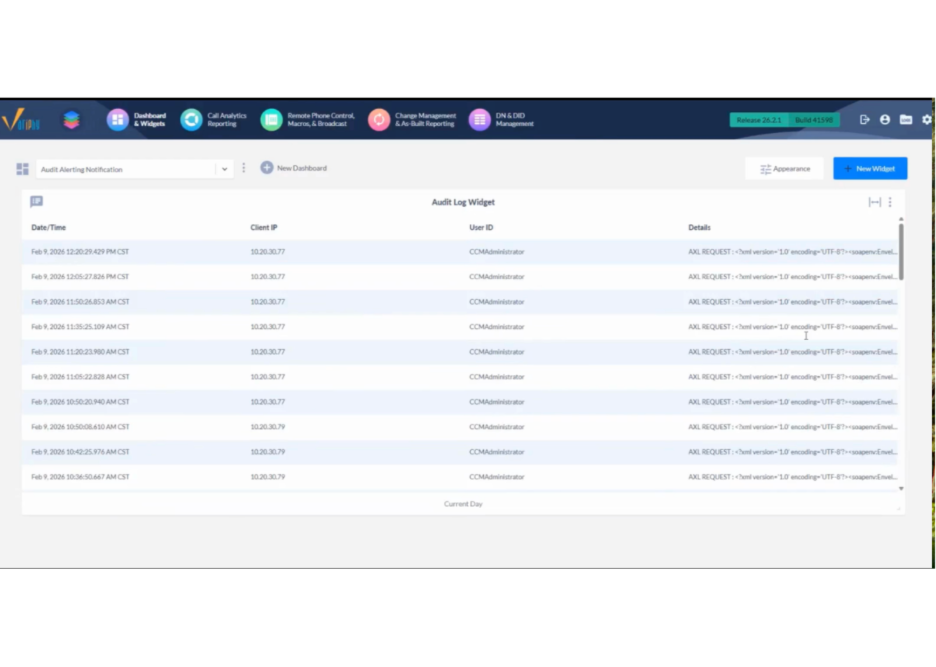Open the user profile account icon
The width and height of the screenshot is (936, 667).
pos(885,120)
